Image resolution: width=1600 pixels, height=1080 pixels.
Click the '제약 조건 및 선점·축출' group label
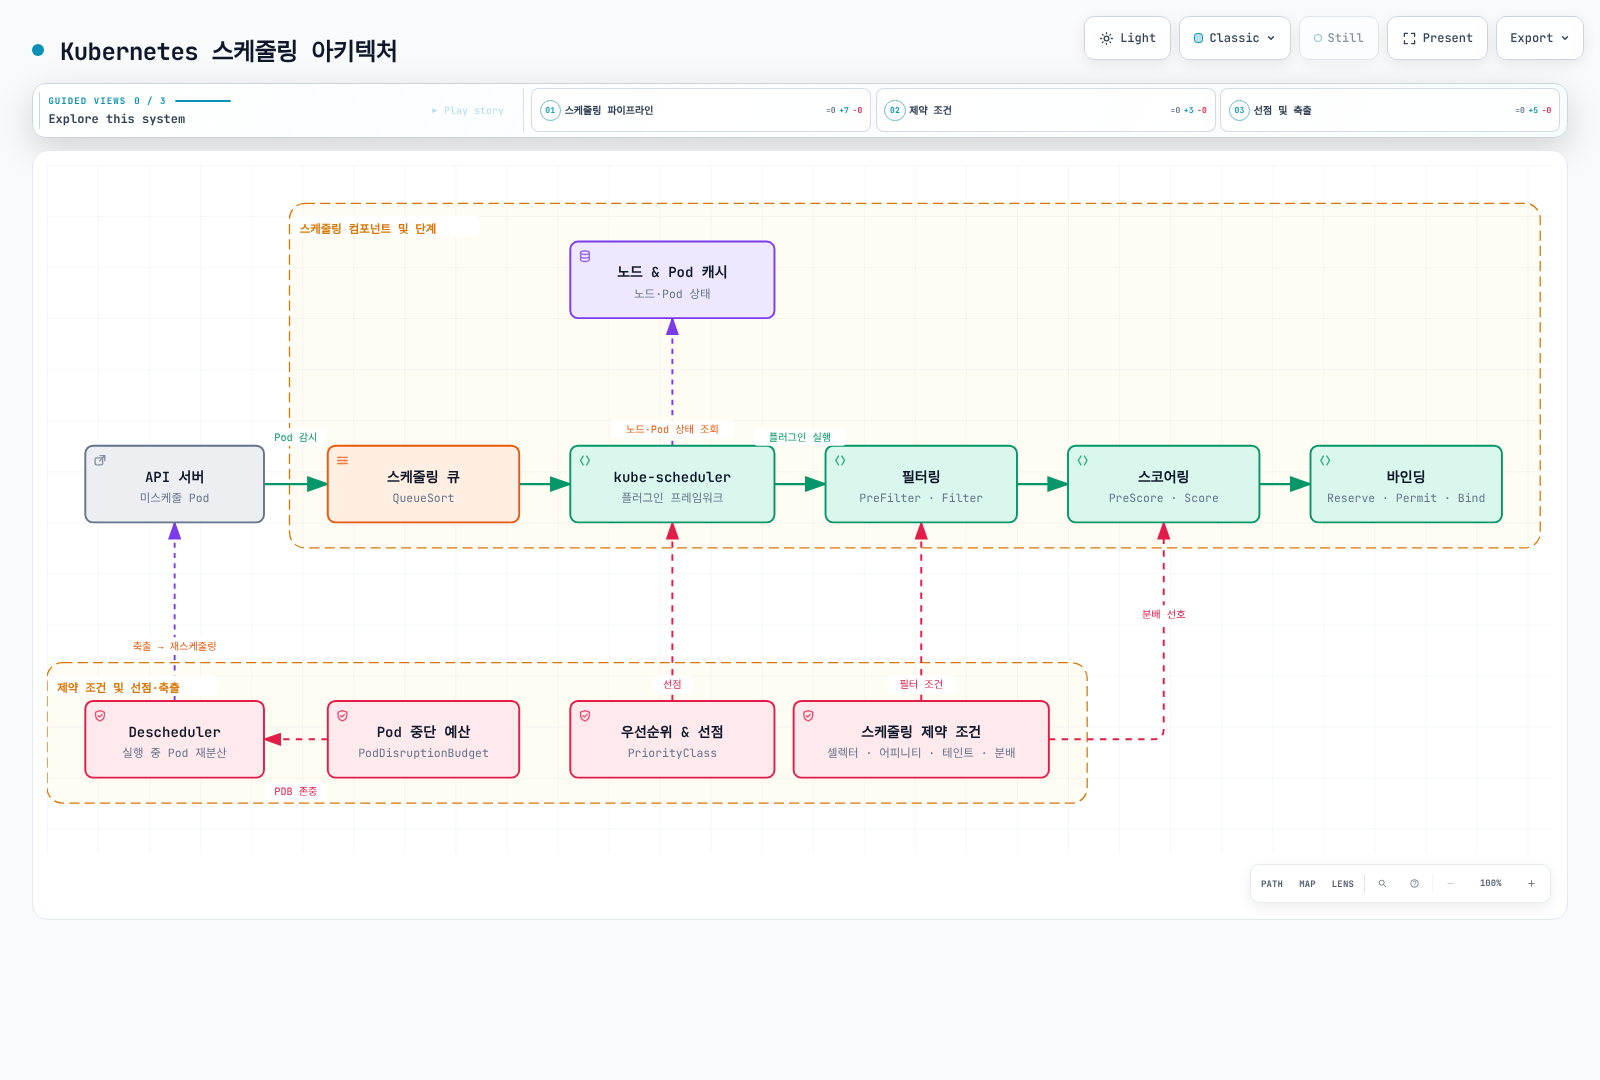[118, 688]
